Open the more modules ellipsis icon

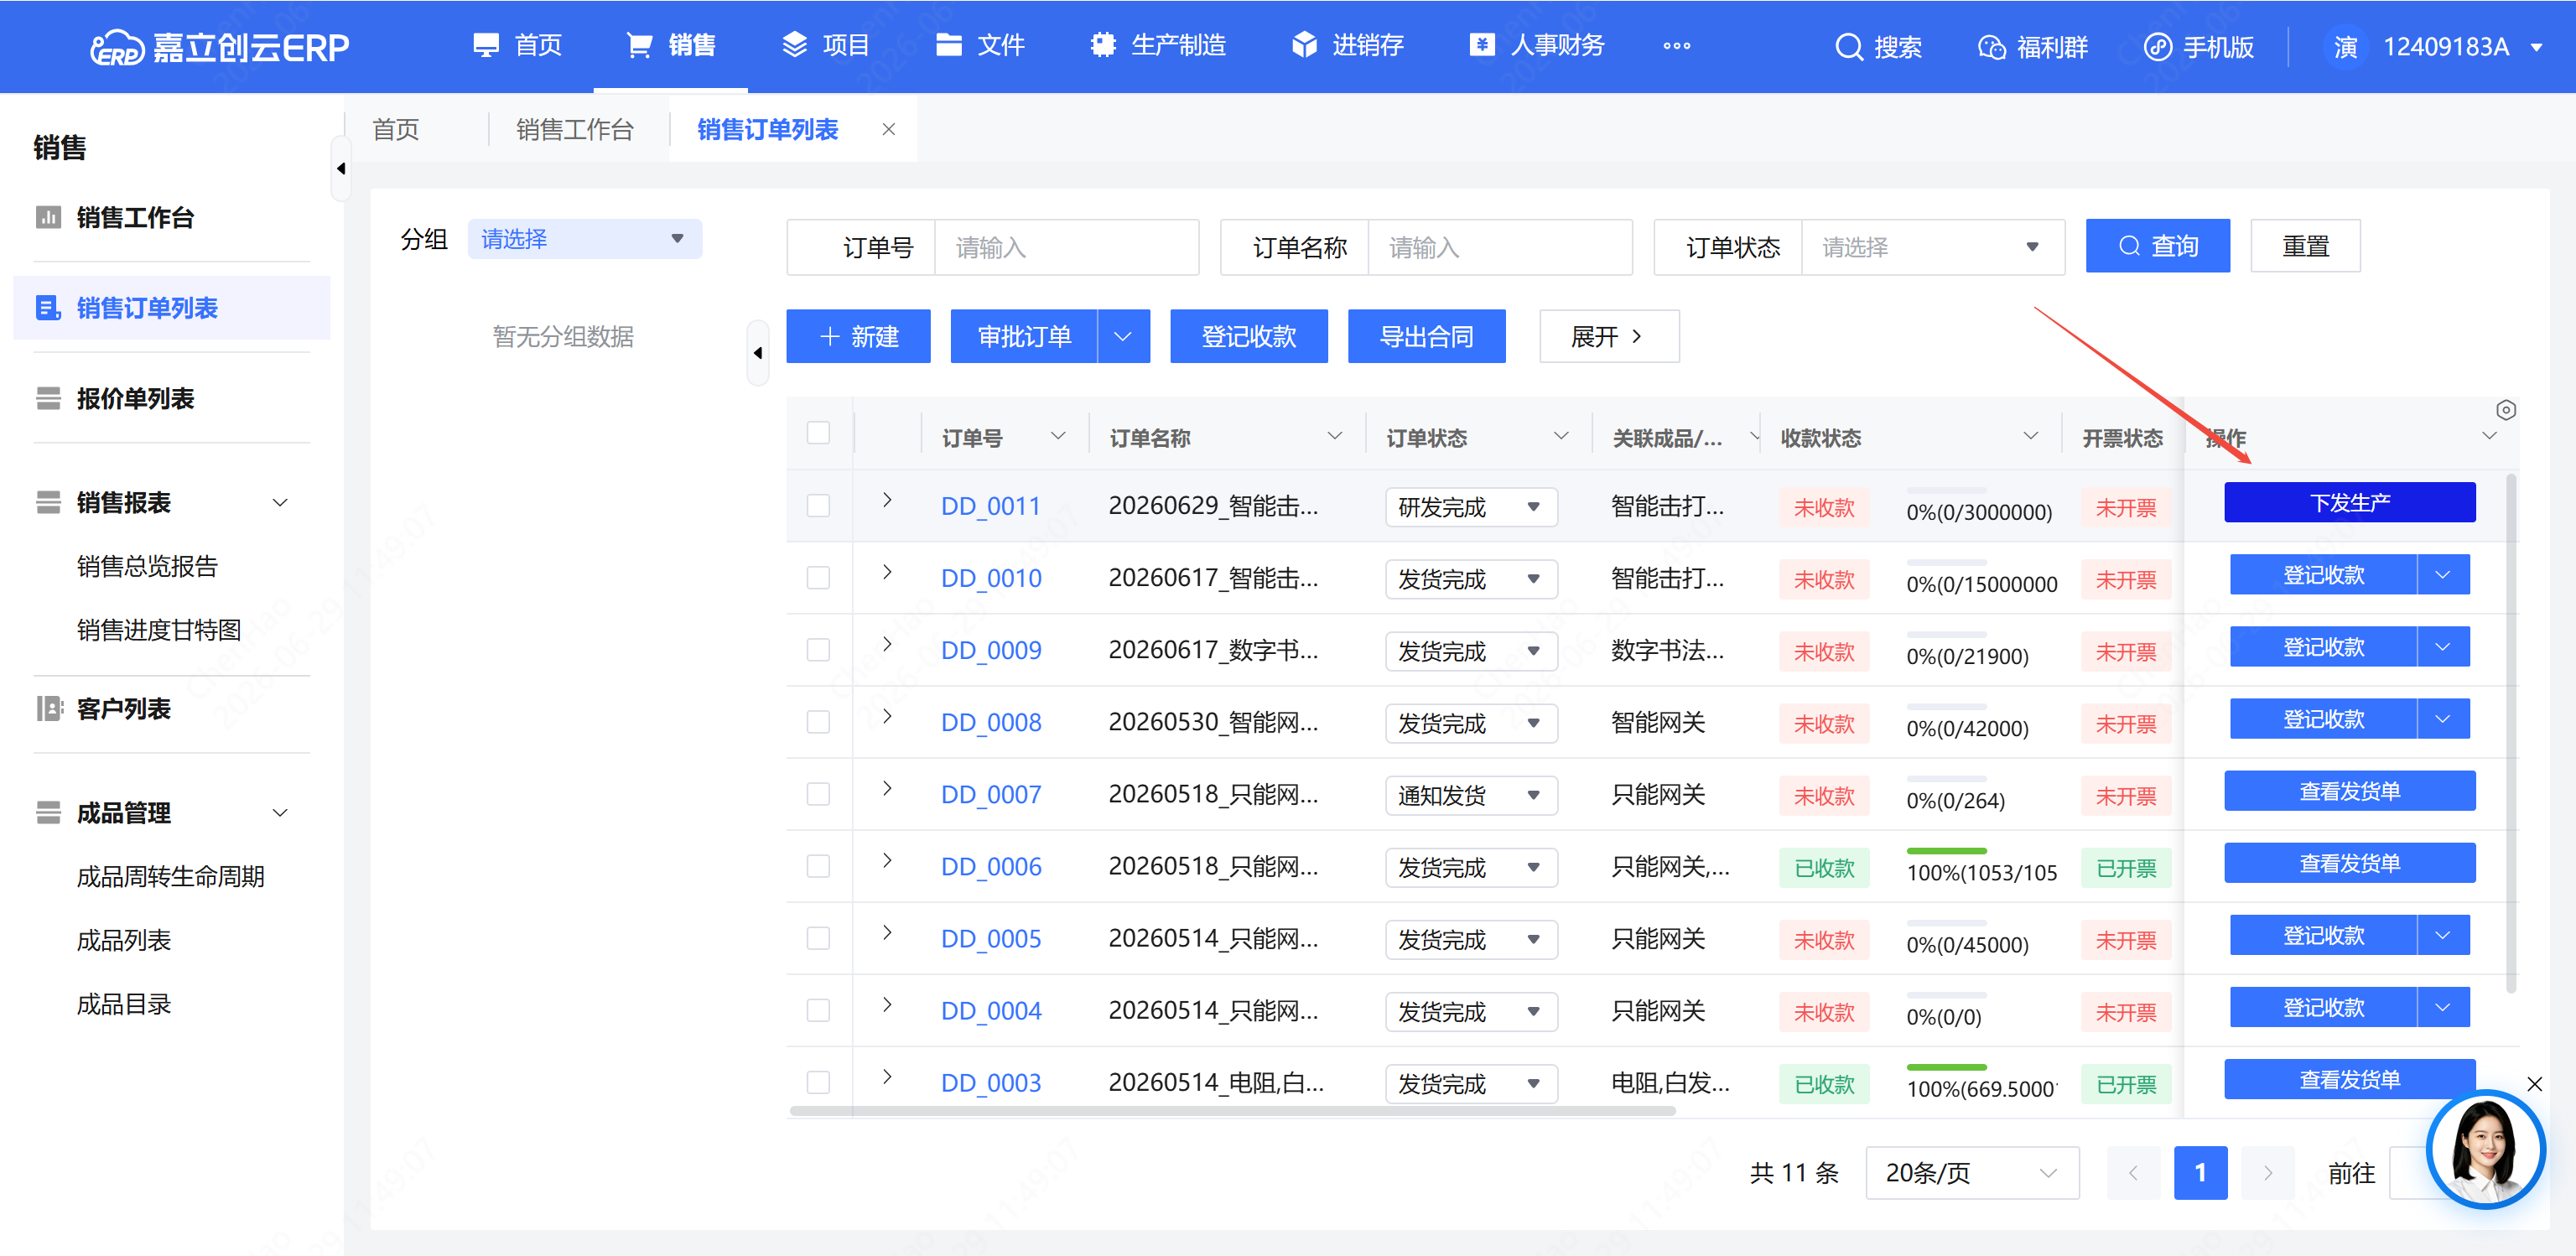pyautogui.click(x=1677, y=46)
